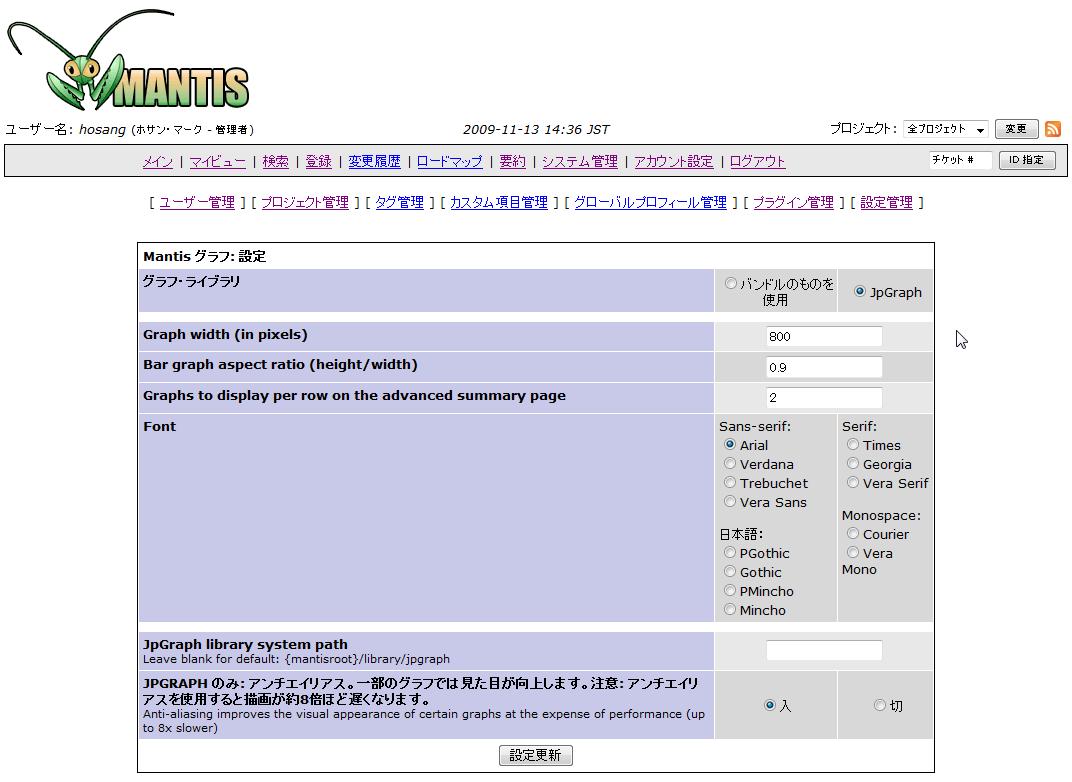Click the Mantis logo image
This screenshot has width=1072, height=782.
[128, 62]
